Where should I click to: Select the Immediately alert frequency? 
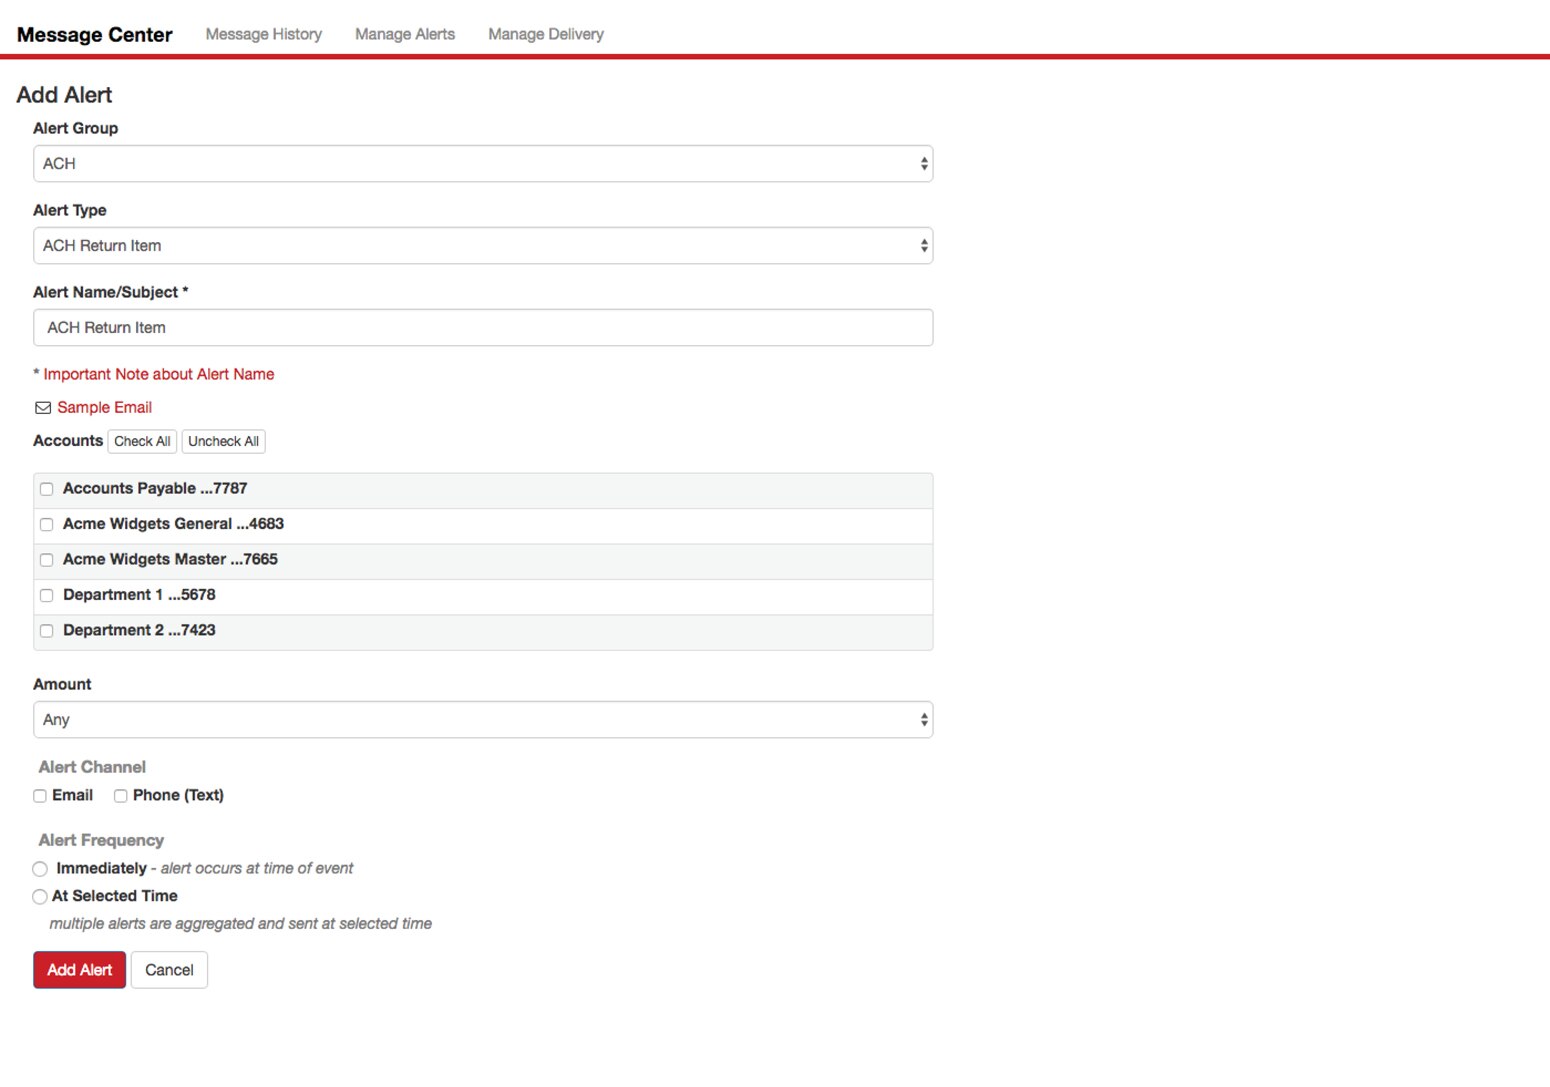40,868
